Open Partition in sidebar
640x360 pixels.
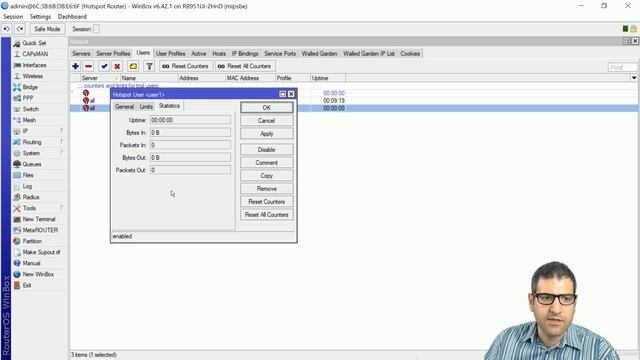tap(32, 241)
